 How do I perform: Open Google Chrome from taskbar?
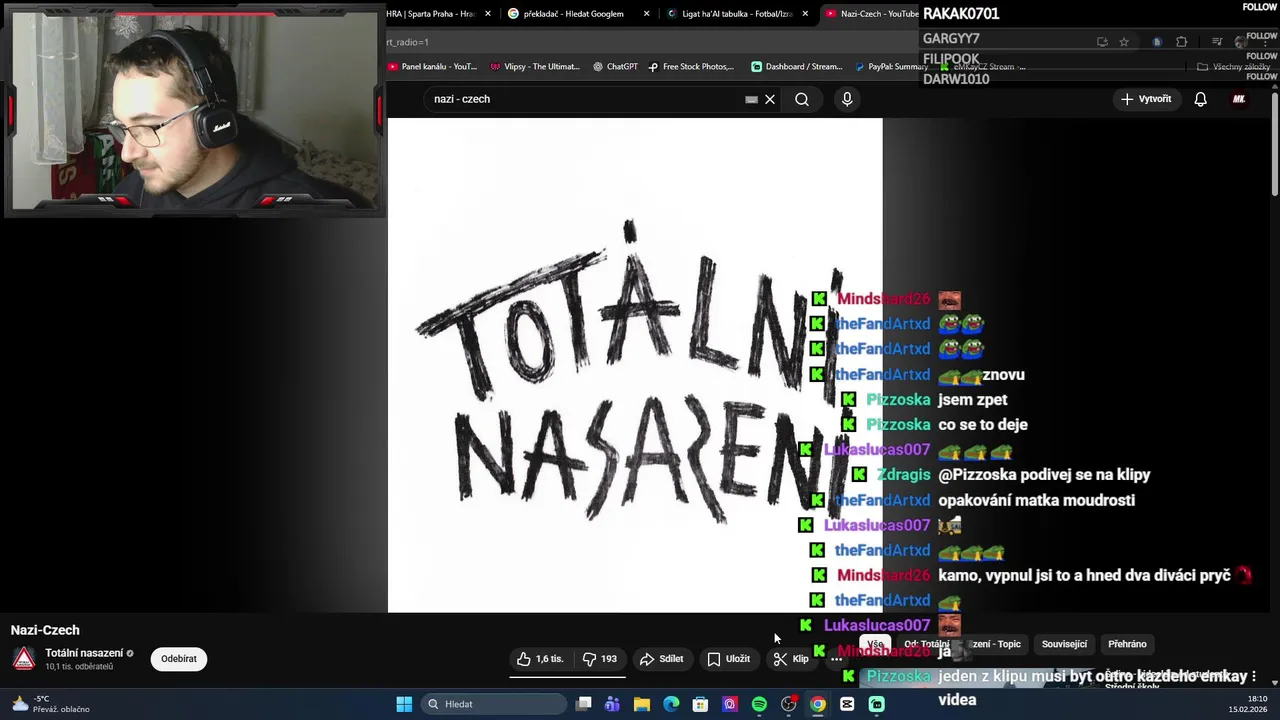click(x=818, y=704)
